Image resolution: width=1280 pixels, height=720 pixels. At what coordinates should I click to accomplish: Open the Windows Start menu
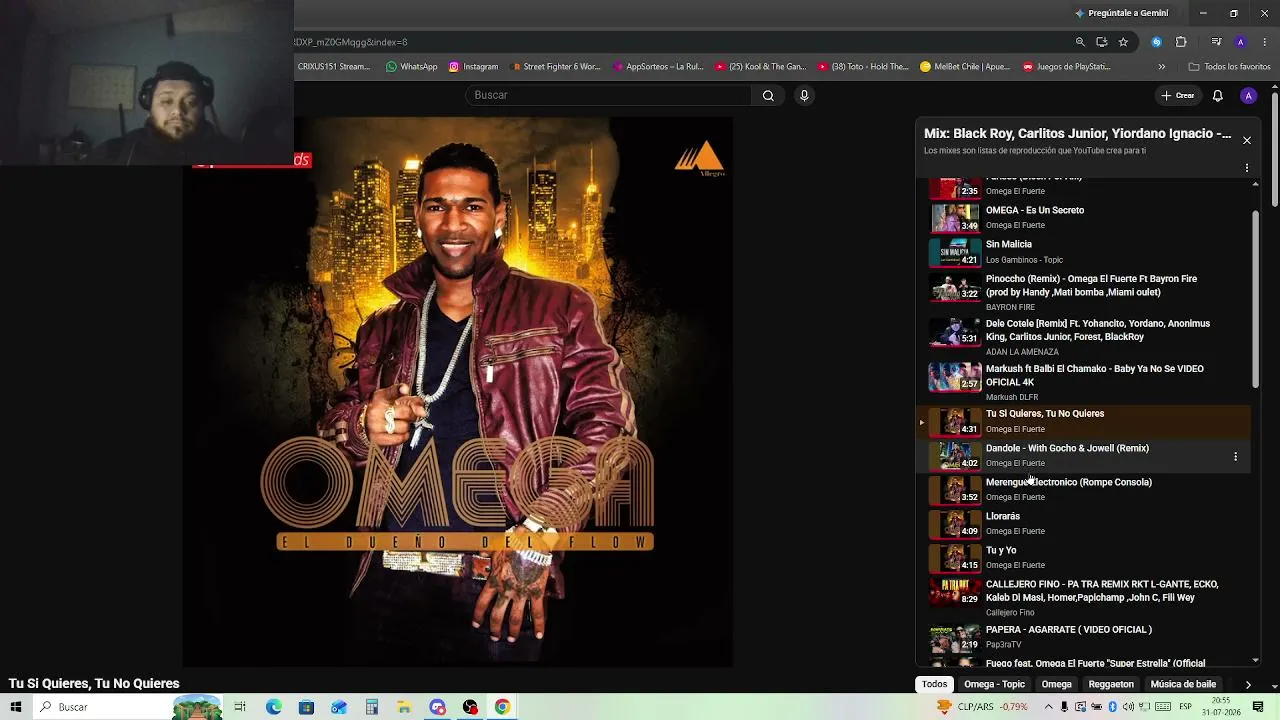coord(16,707)
